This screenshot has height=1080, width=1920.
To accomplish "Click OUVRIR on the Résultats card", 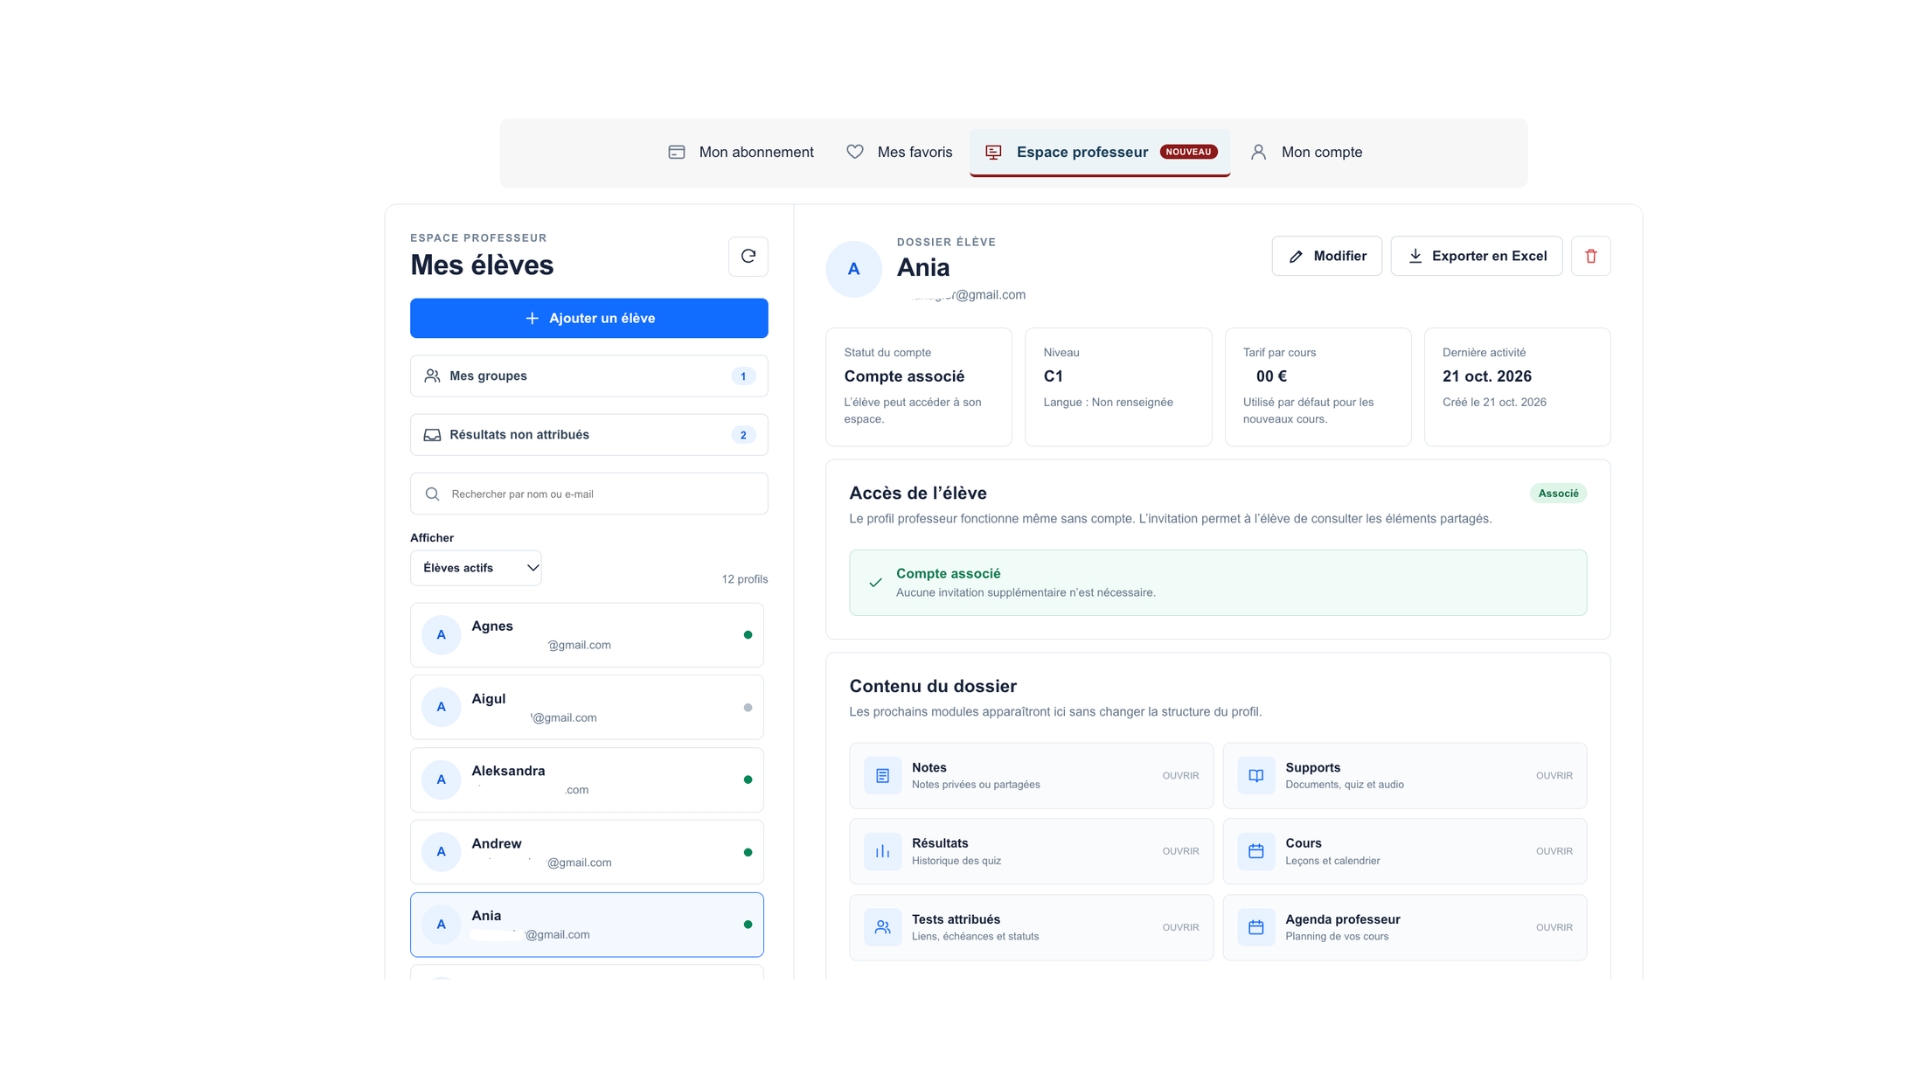I will 1180,851.
